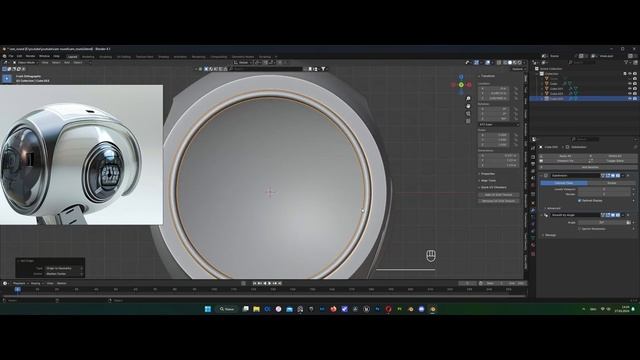Select Cube.001 in the outliner
This screenshot has width=640, height=360.
(556, 89)
